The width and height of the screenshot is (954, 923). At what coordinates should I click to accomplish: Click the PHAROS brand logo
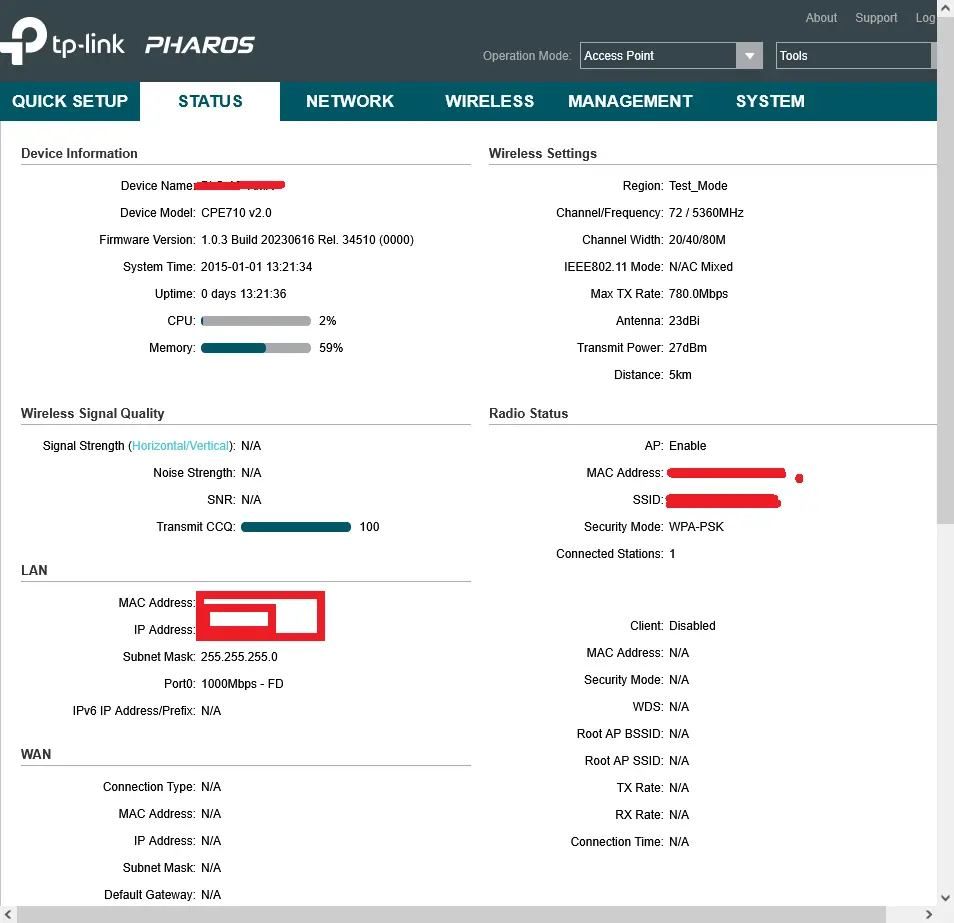200,45
